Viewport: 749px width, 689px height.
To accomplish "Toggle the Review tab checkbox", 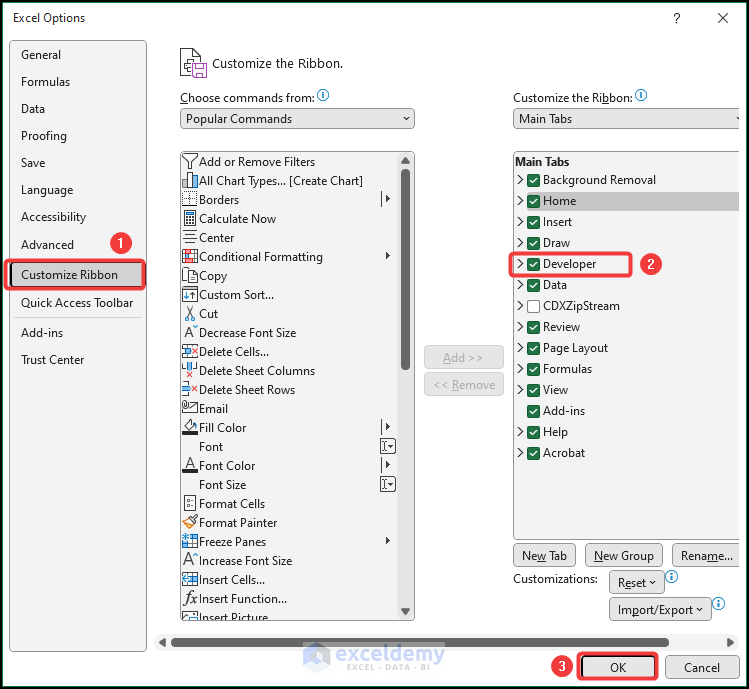I will click(x=534, y=327).
